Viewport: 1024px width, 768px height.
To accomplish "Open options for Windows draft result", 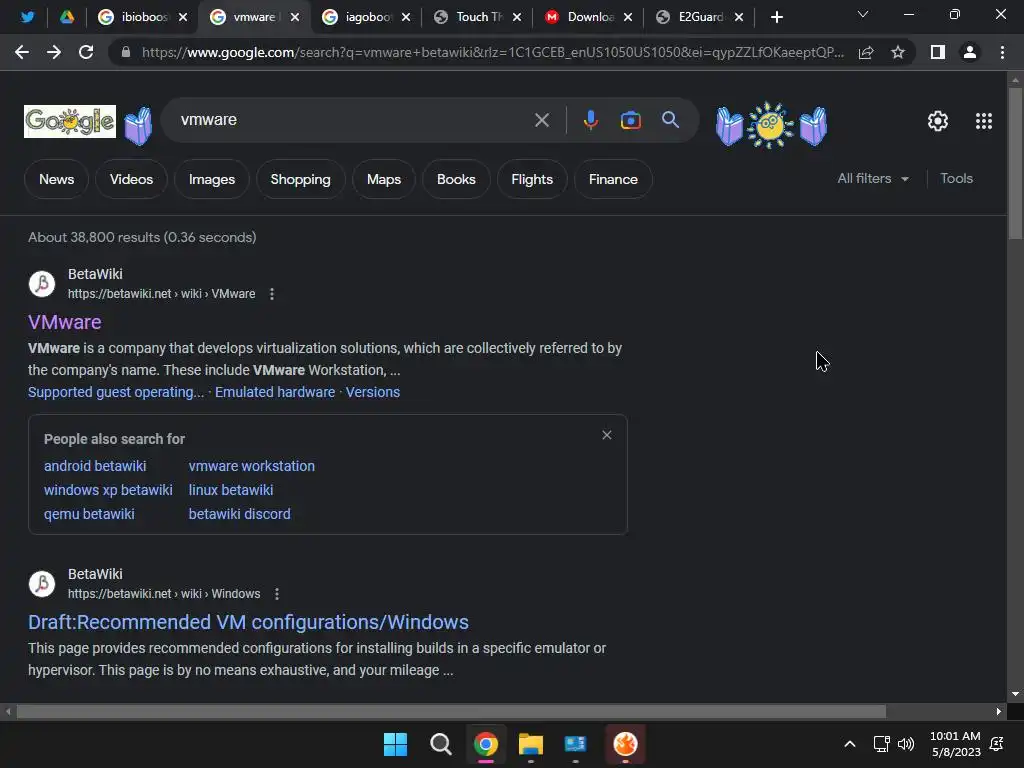I will [x=277, y=594].
